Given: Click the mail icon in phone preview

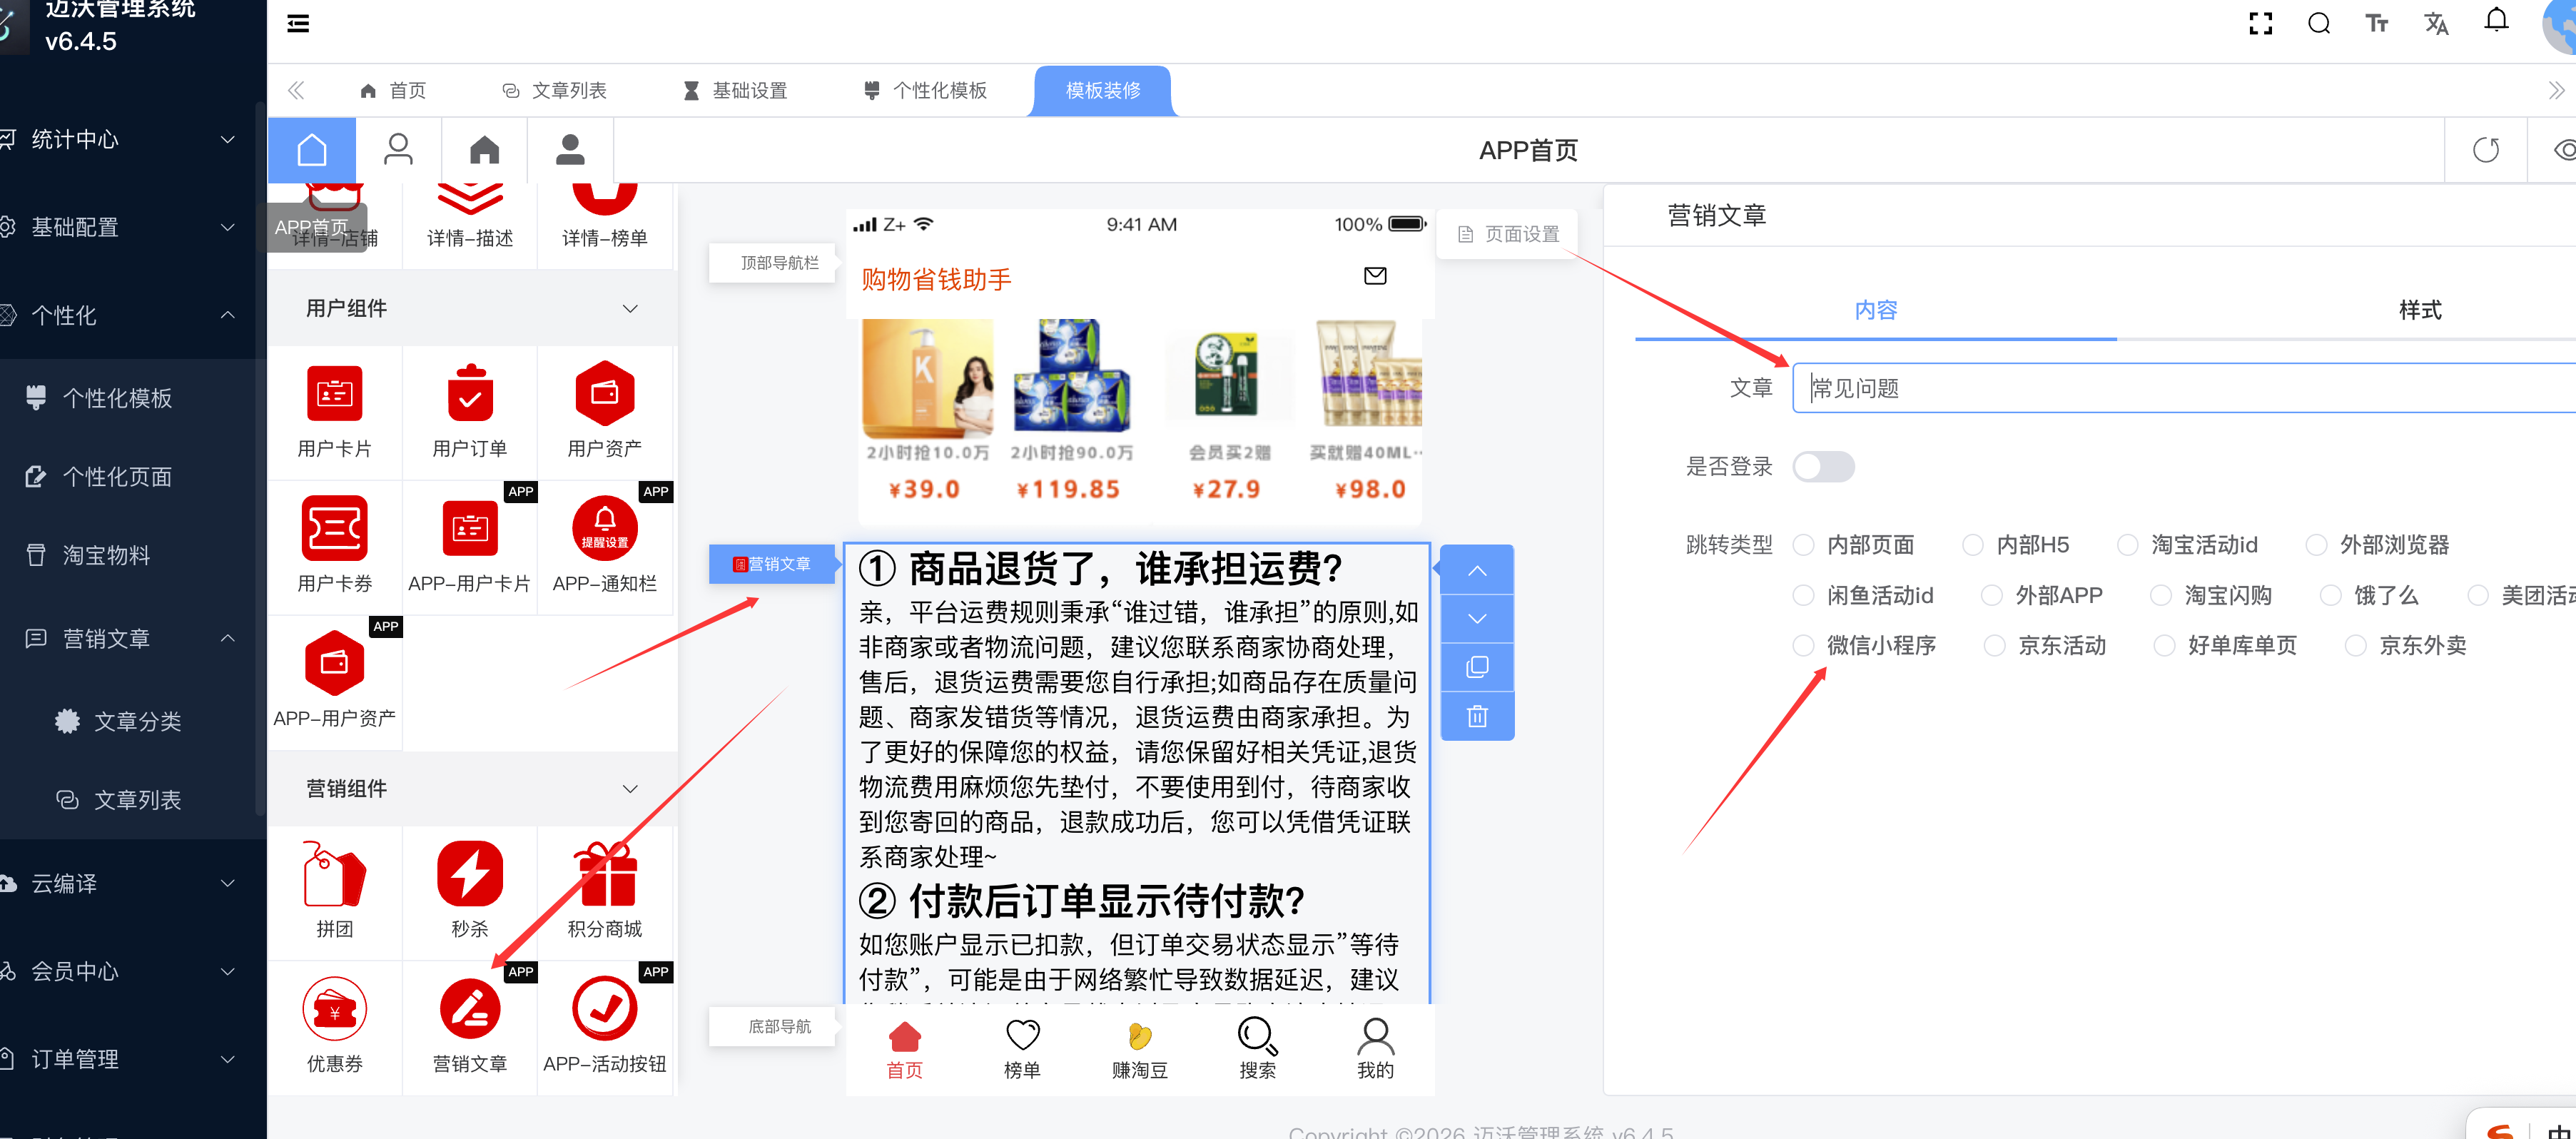Looking at the screenshot, I should click(1375, 275).
